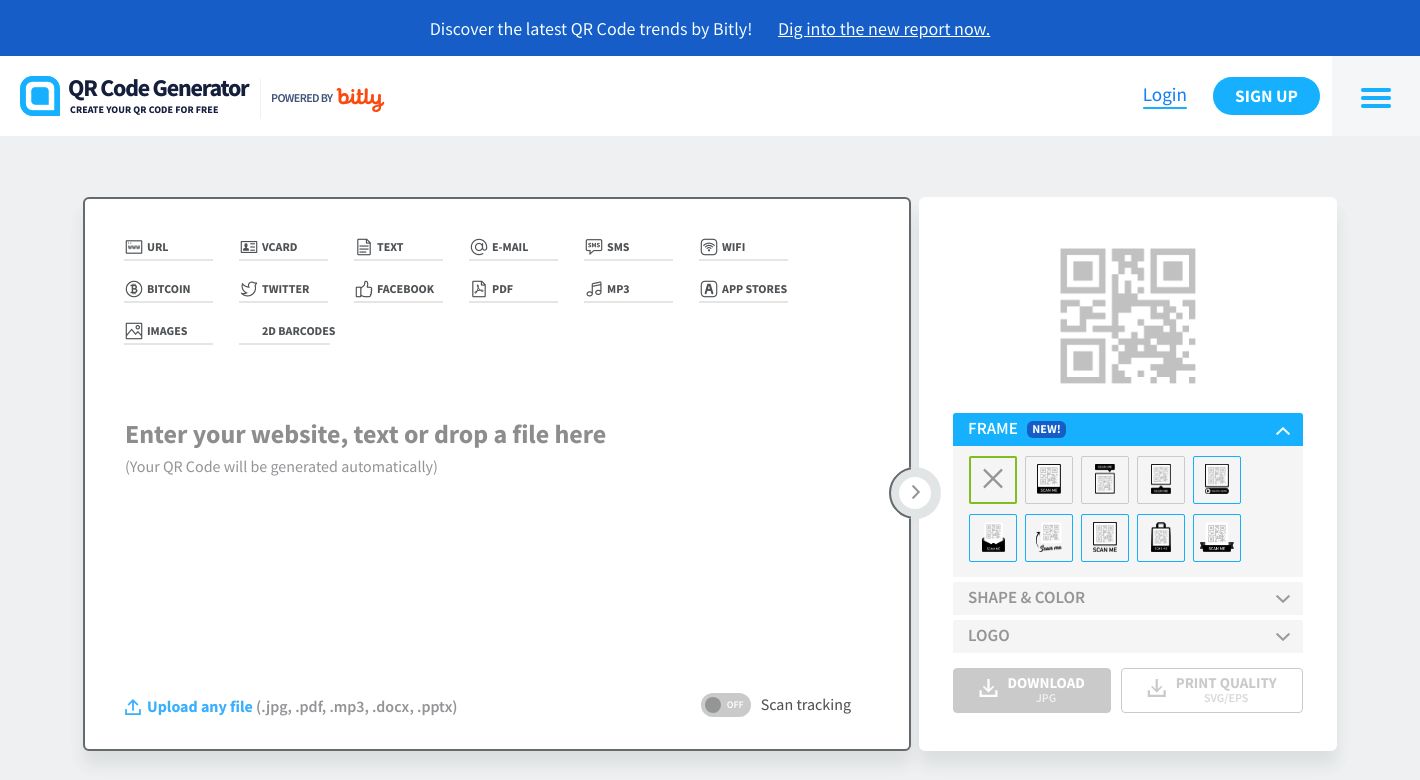Choose frame with speech bubble label on top
Viewport: 1420px width, 780px height.
click(1105, 480)
